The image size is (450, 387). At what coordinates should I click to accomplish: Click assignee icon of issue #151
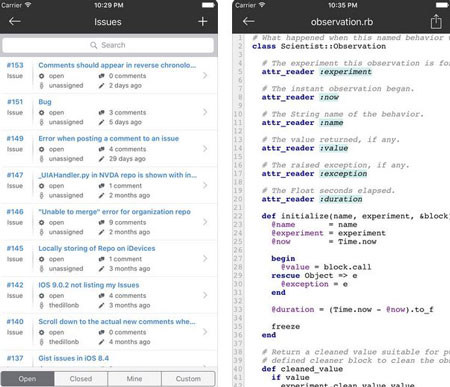tap(42, 122)
